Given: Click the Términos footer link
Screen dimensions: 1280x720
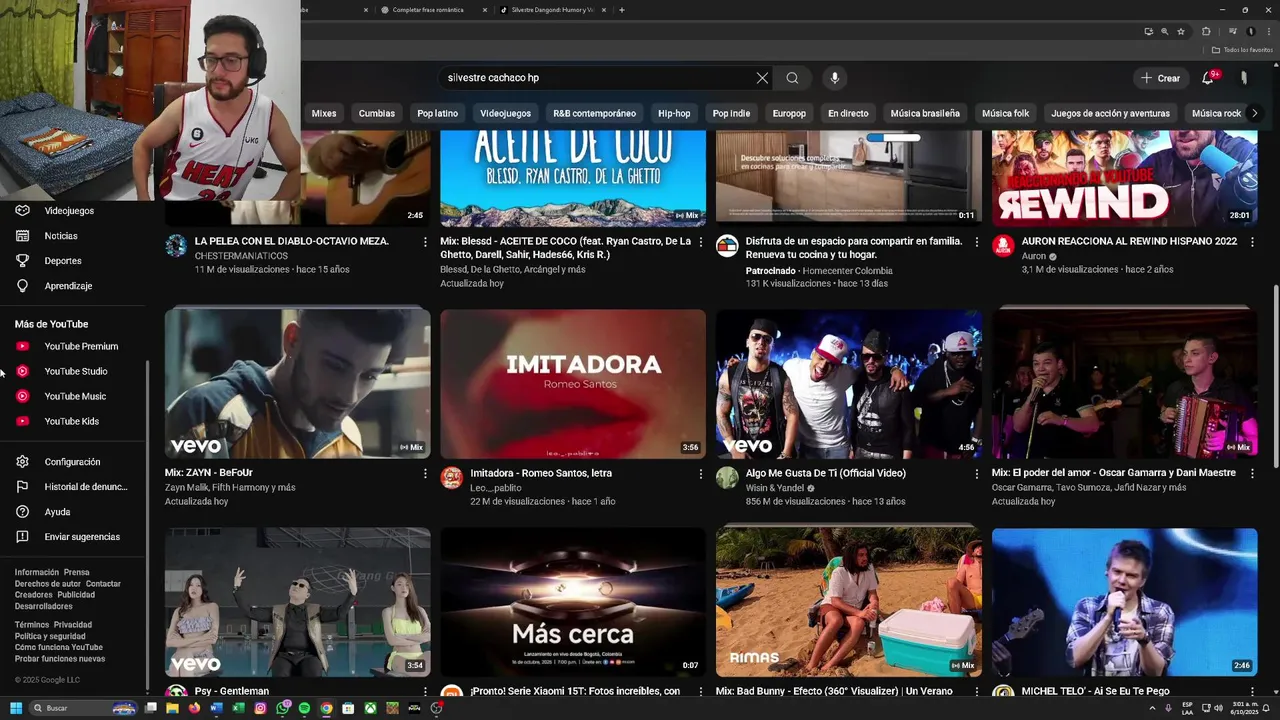Looking at the screenshot, I should (32, 625).
